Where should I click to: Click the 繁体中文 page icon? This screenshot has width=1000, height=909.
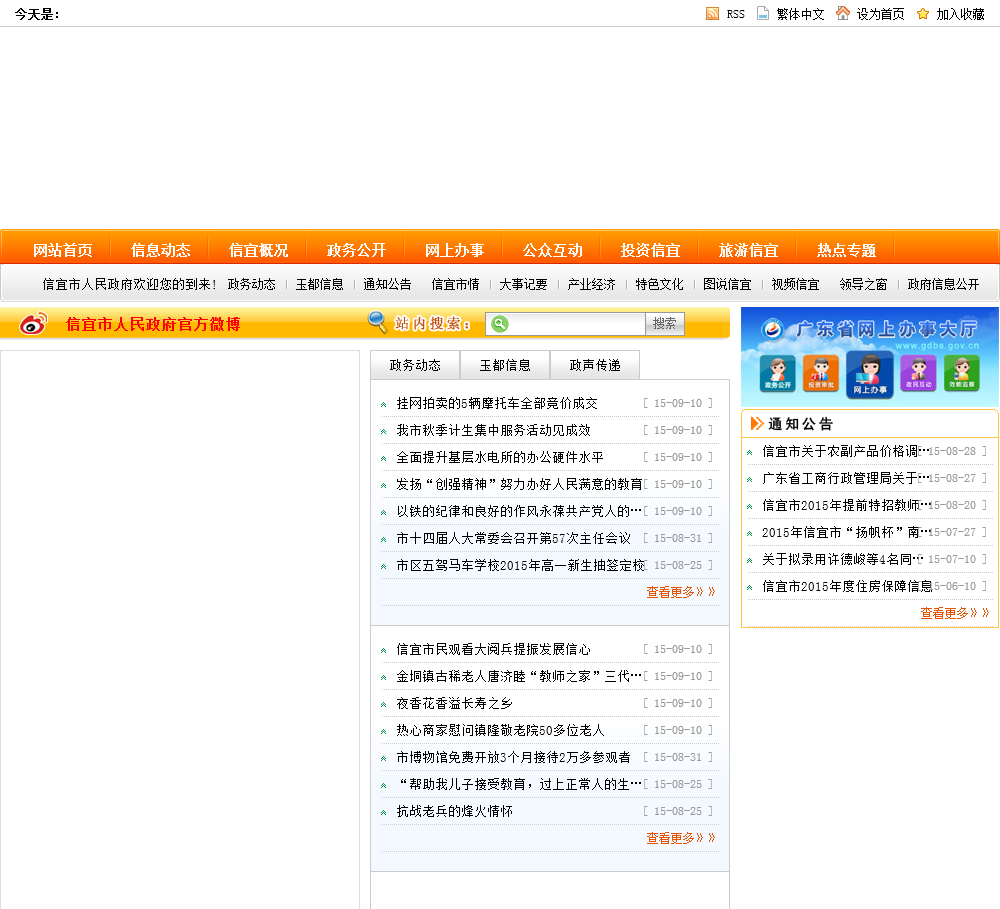(x=763, y=13)
